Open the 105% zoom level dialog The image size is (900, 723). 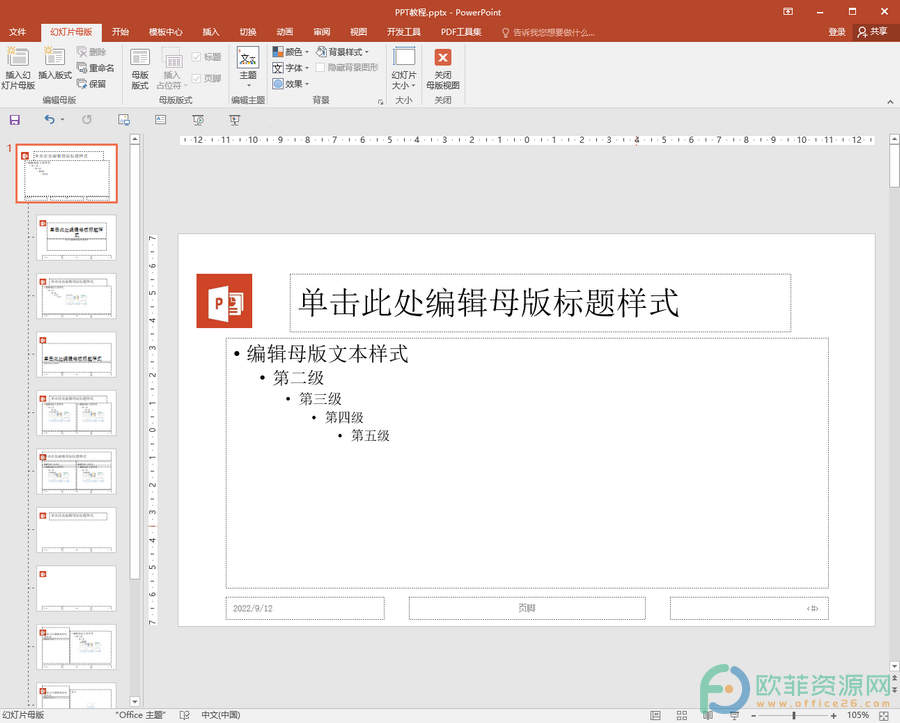[x=858, y=715]
